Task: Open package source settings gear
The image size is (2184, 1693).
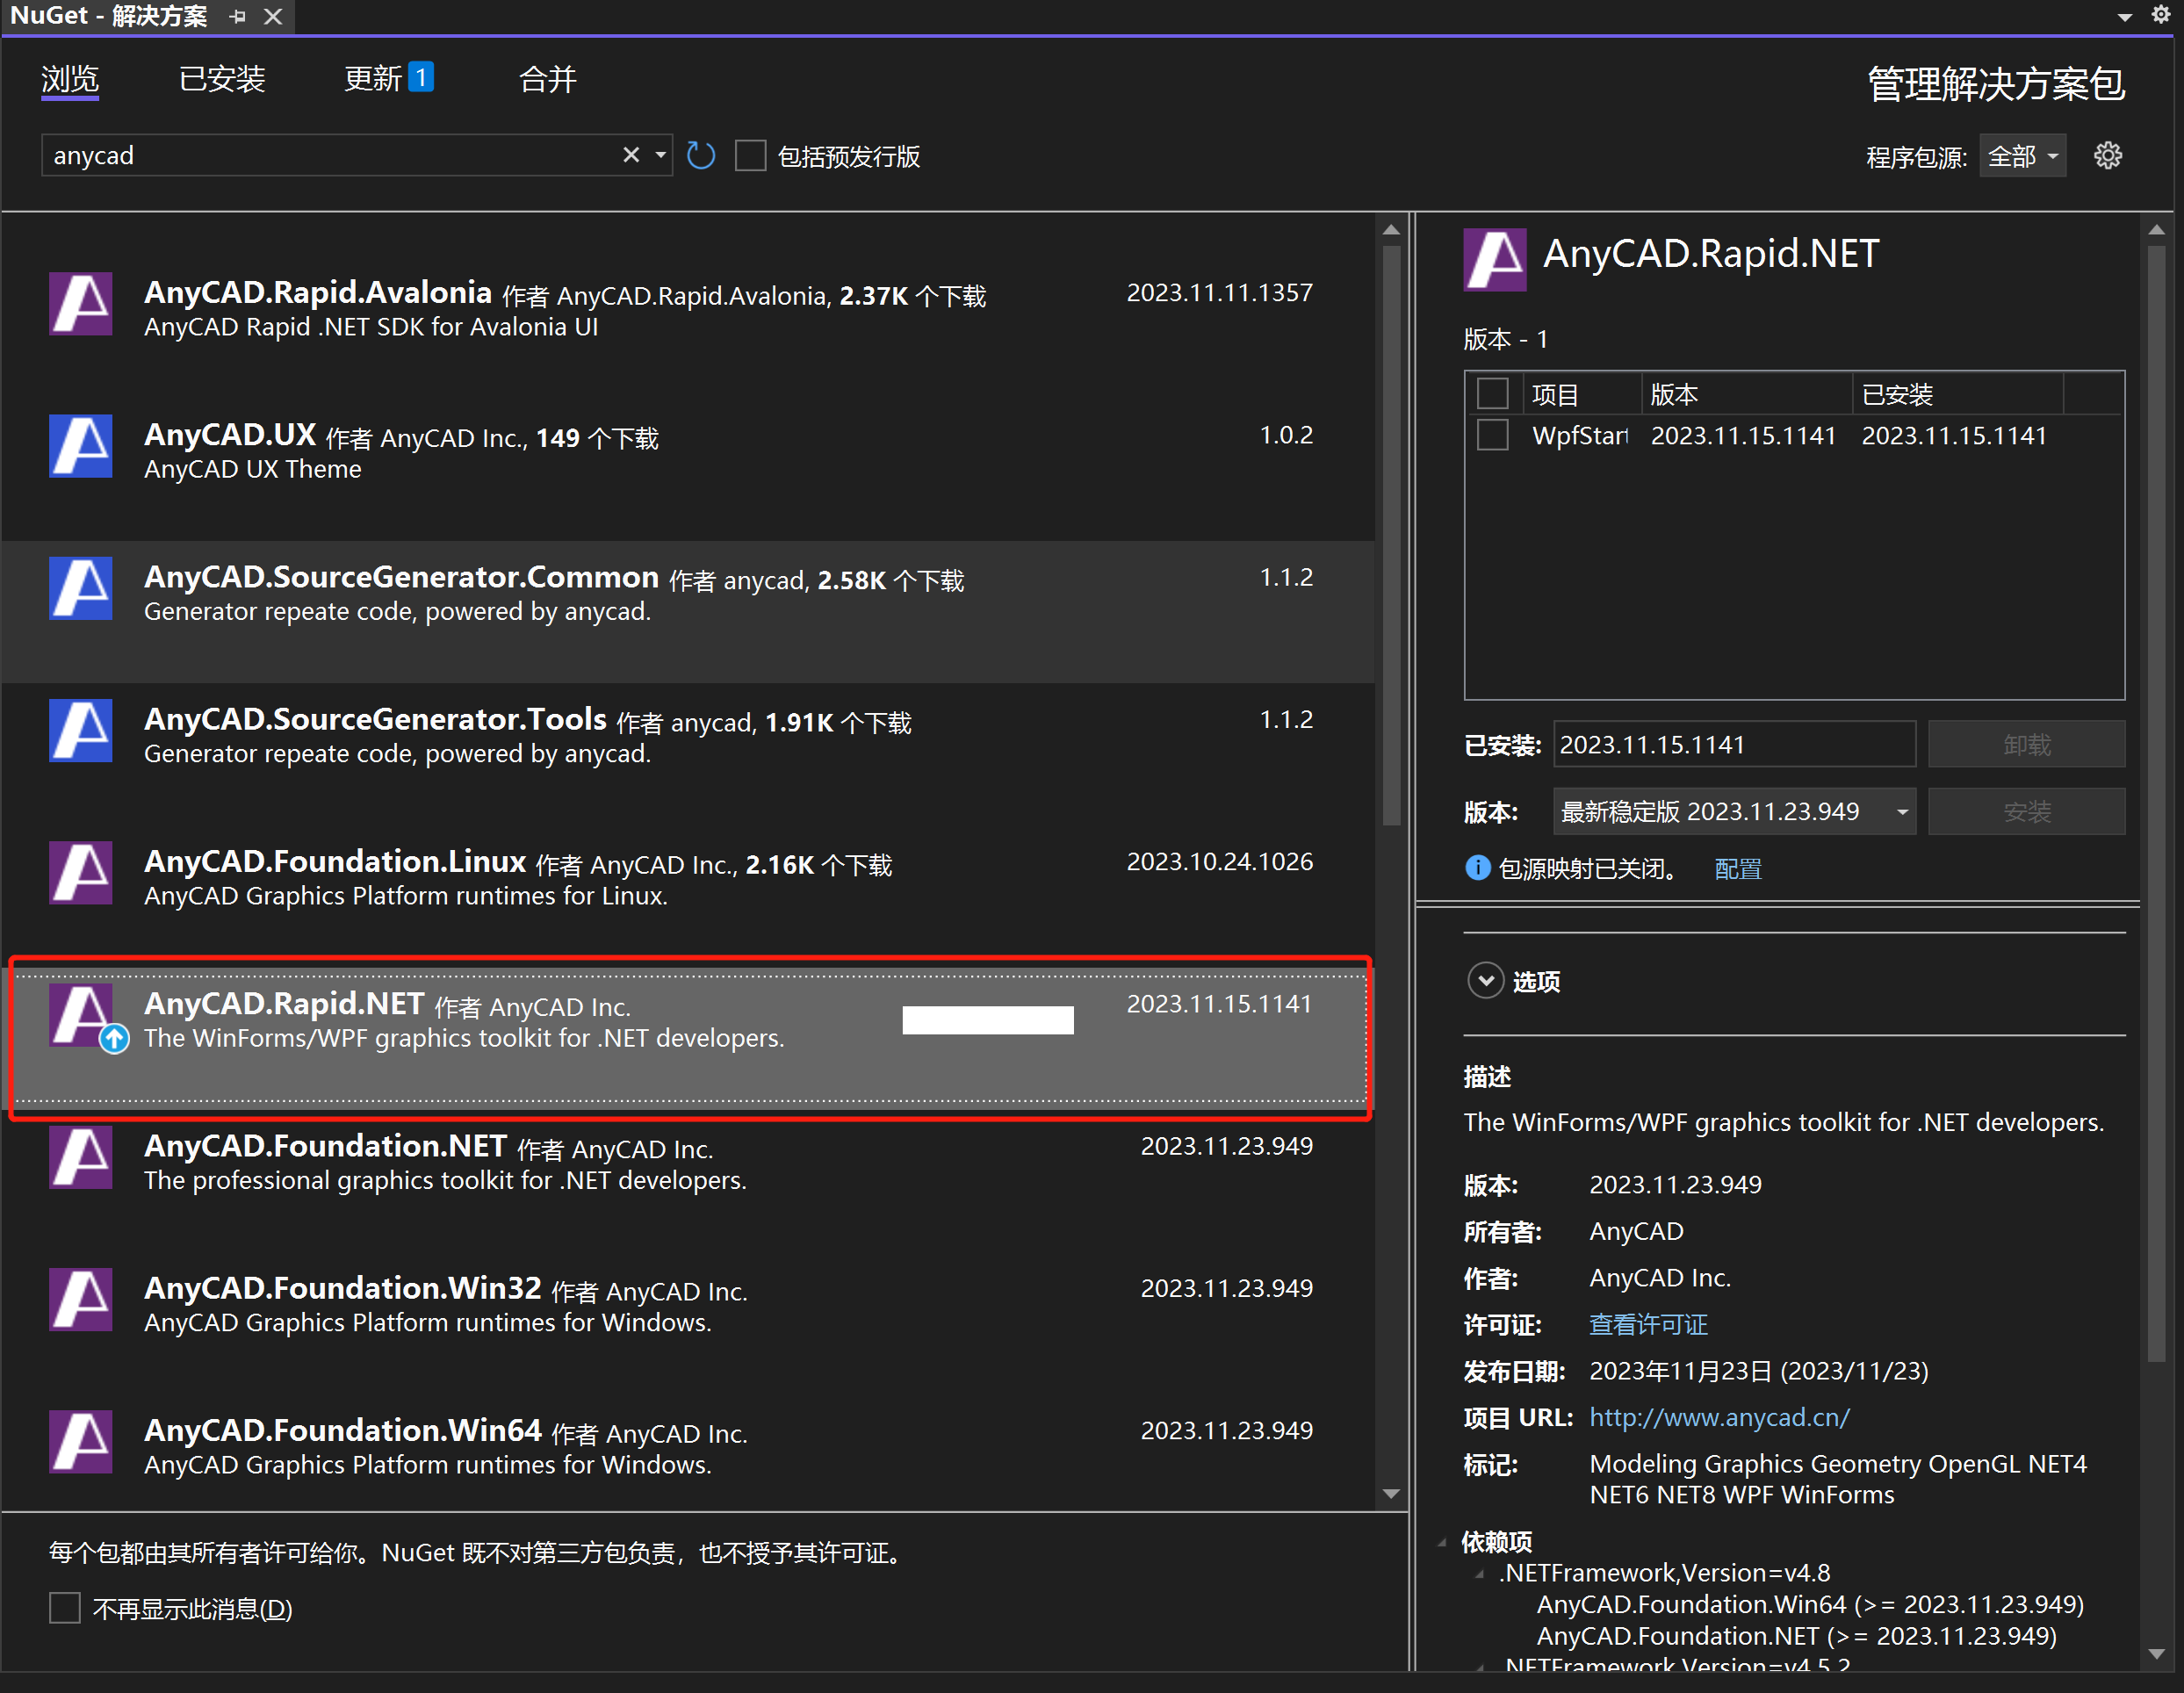Action: click(2108, 156)
